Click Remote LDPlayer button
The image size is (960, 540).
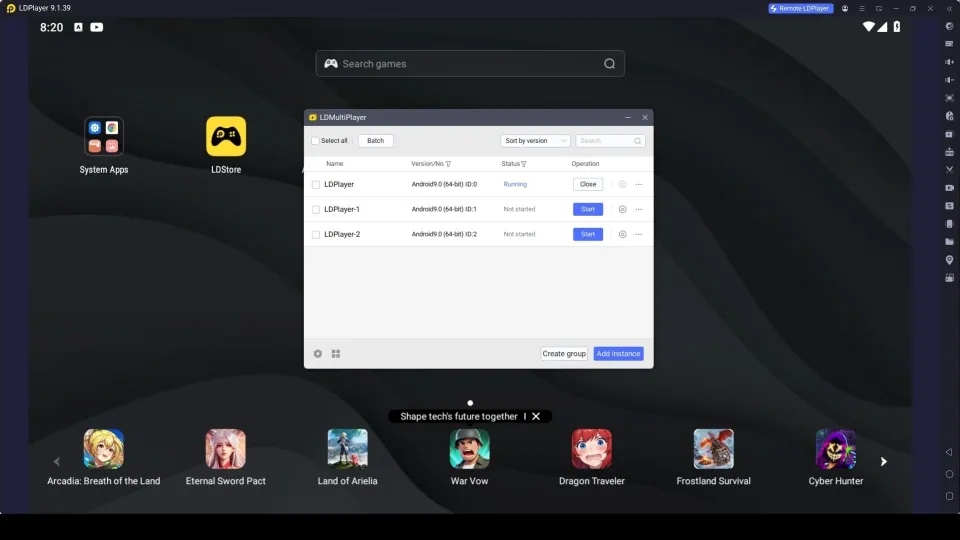click(x=801, y=9)
